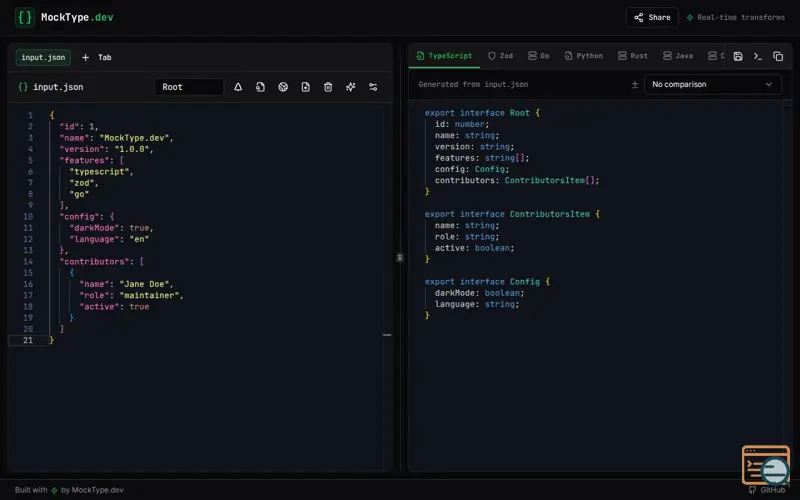The height and width of the screenshot is (500, 800).
Task: Click the sparkles generate icon
Action: click(x=351, y=87)
